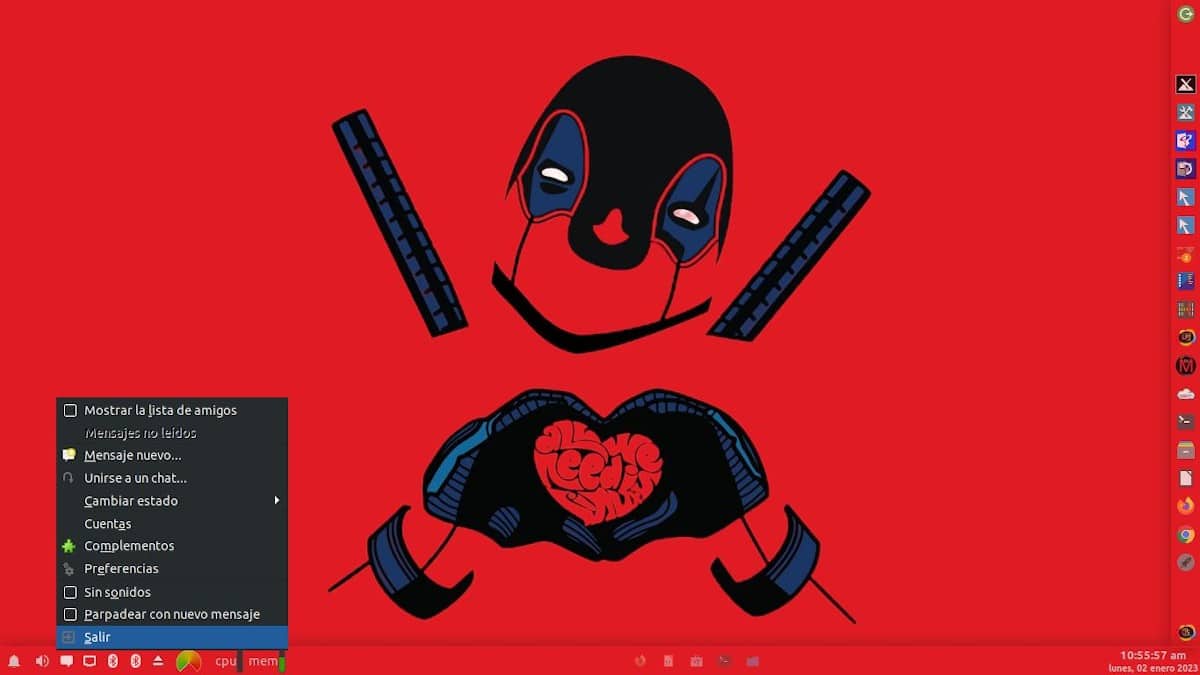
Task: Open the white cloud icon in side panel
Action: pyautogui.click(x=1186, y=393)
